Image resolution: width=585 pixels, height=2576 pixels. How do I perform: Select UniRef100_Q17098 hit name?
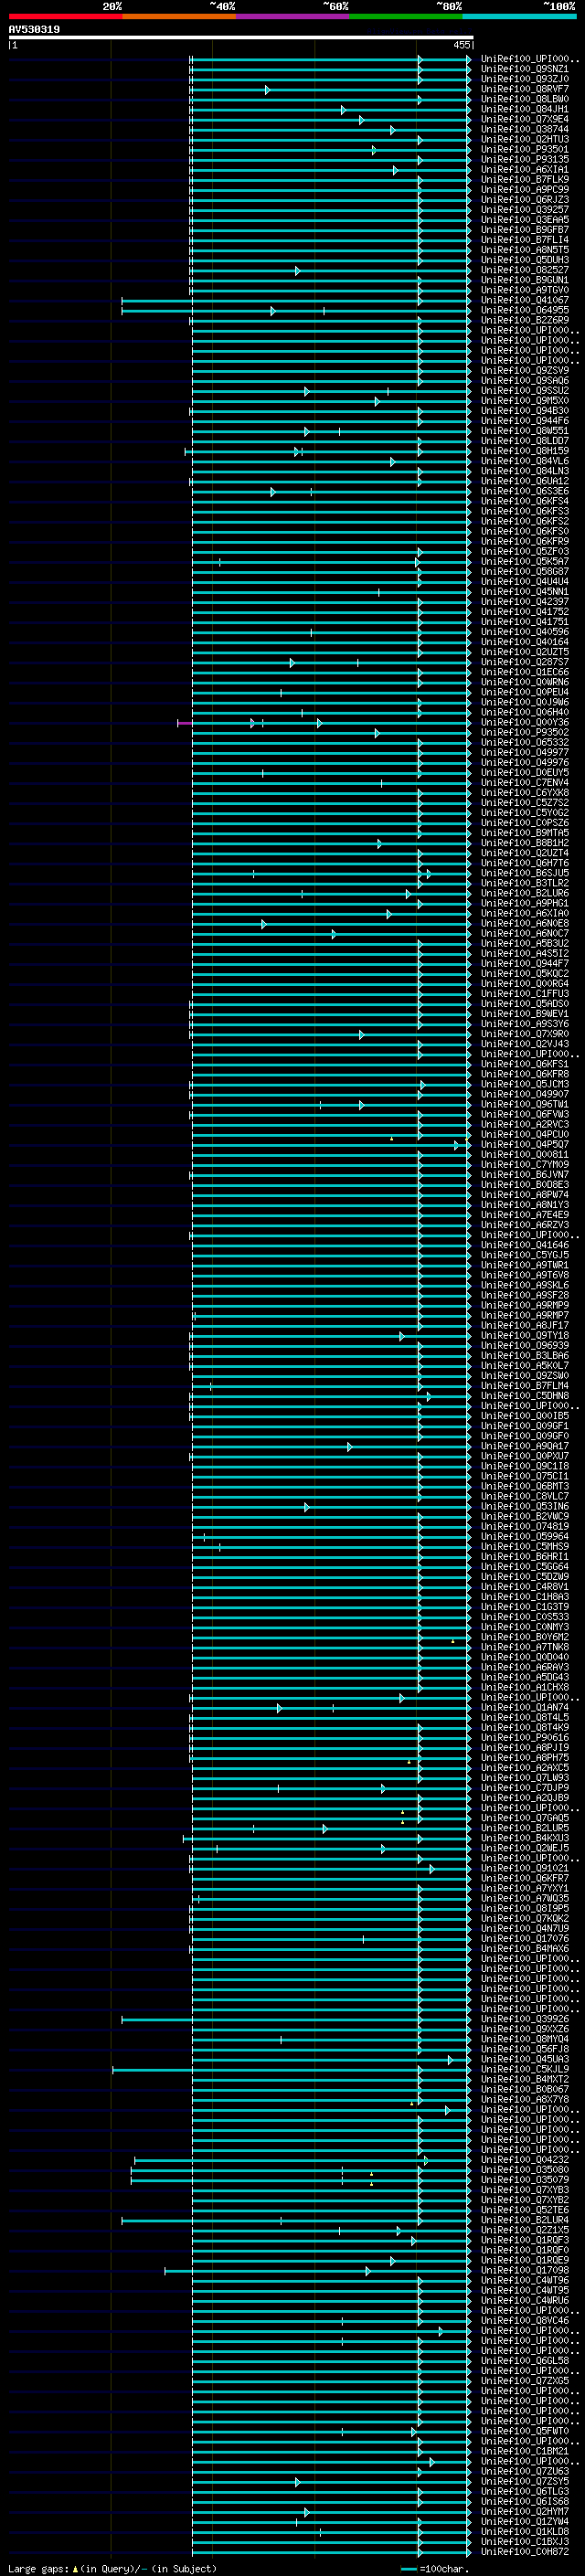[x=524, y=2270]
